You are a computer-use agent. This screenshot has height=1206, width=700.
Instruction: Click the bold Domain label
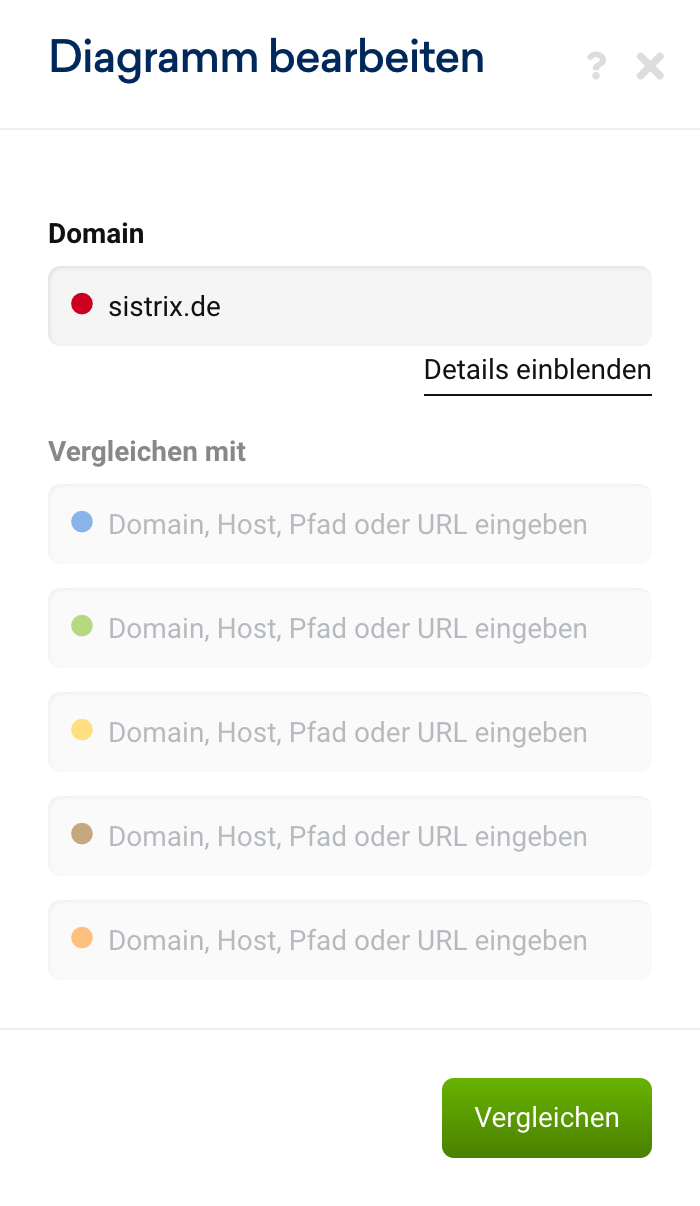96,234
